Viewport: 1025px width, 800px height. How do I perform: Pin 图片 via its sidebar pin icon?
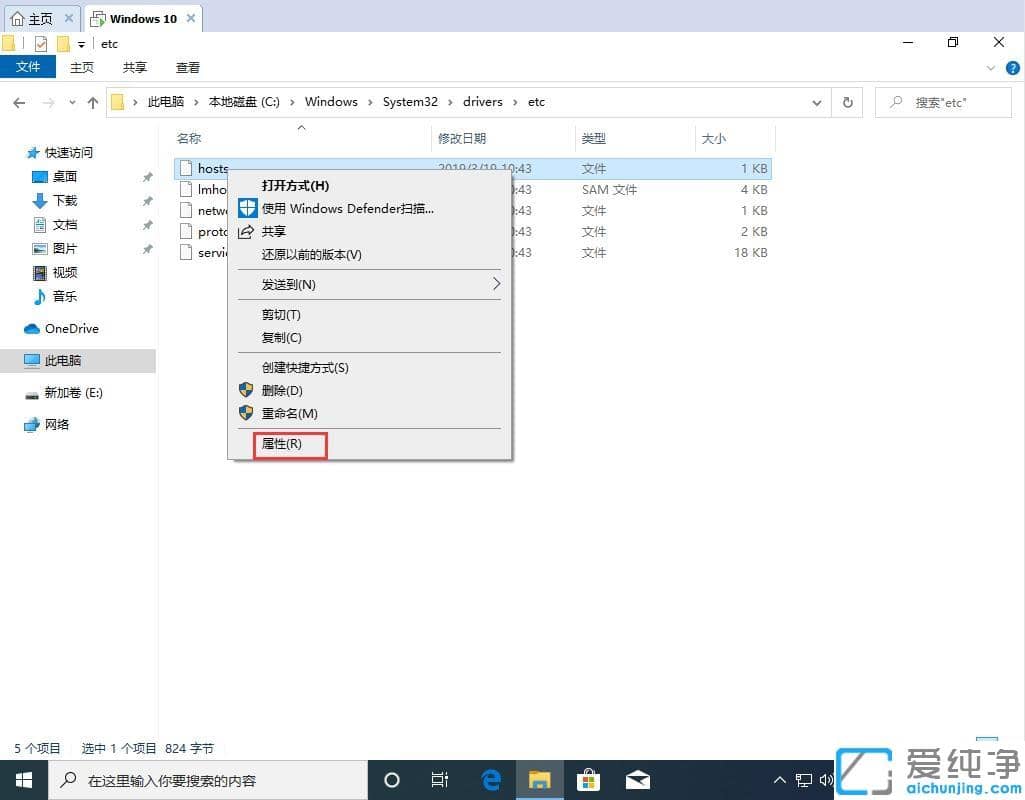point(148,248)
